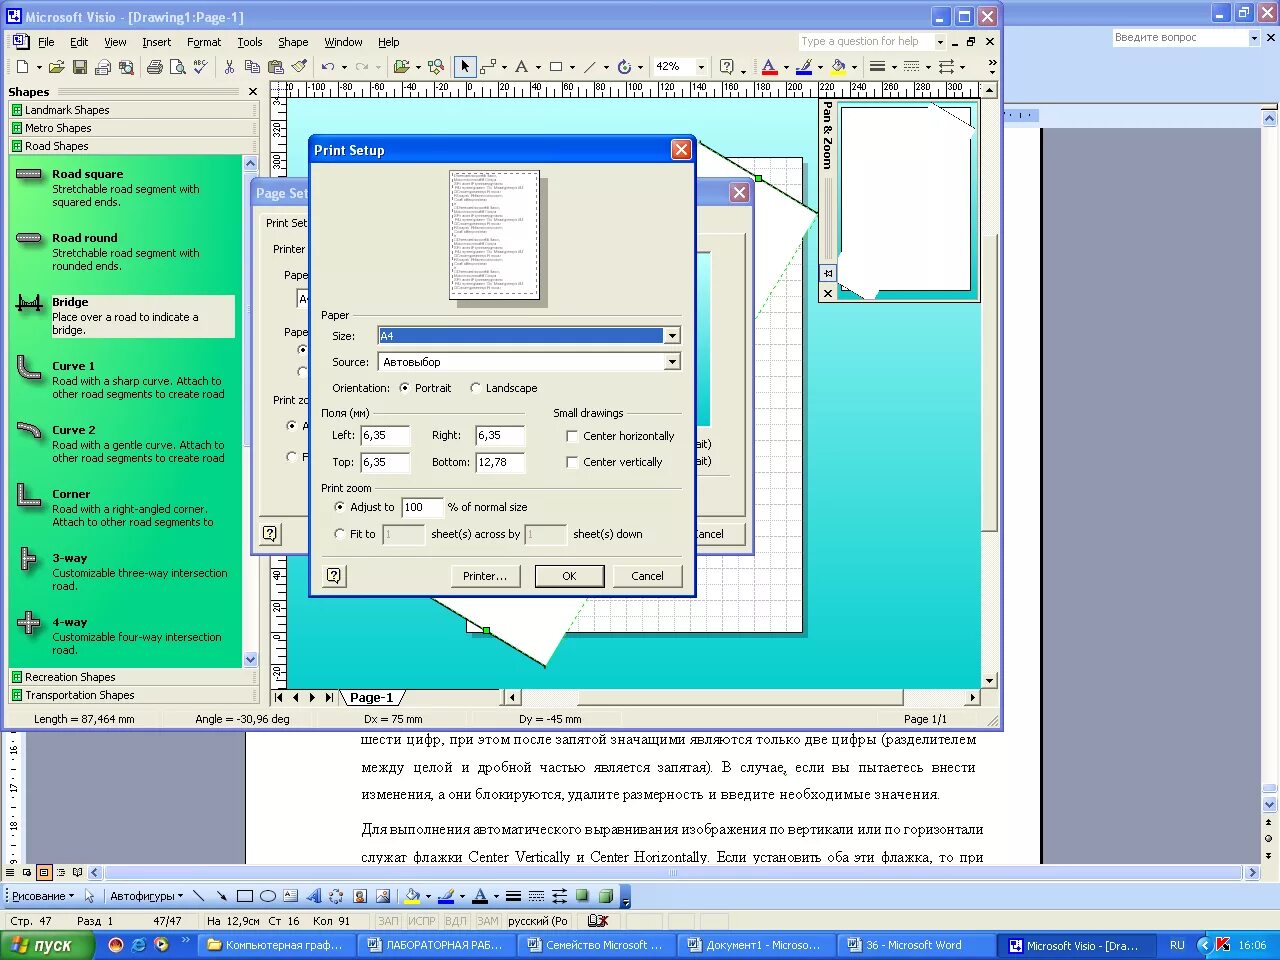Open the Edit menu in Visio
Screen dimensions: 1280x960
[x=79, y=42]
